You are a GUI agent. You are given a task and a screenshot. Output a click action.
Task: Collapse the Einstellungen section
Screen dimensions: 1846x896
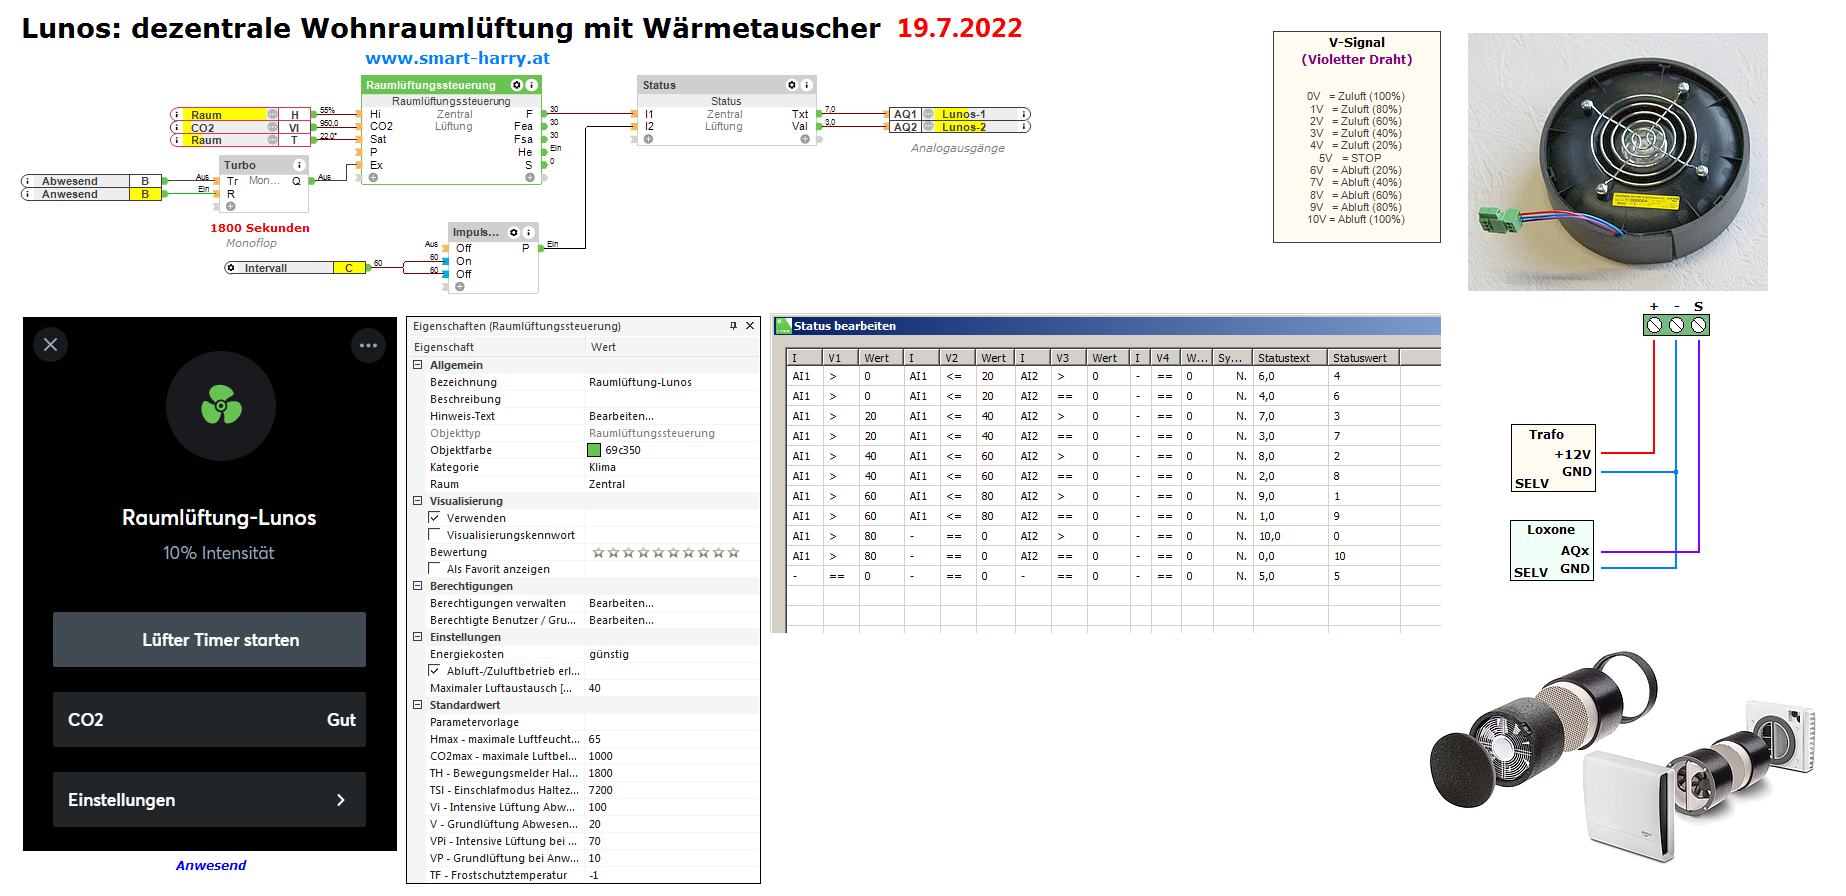pos(418,637)
